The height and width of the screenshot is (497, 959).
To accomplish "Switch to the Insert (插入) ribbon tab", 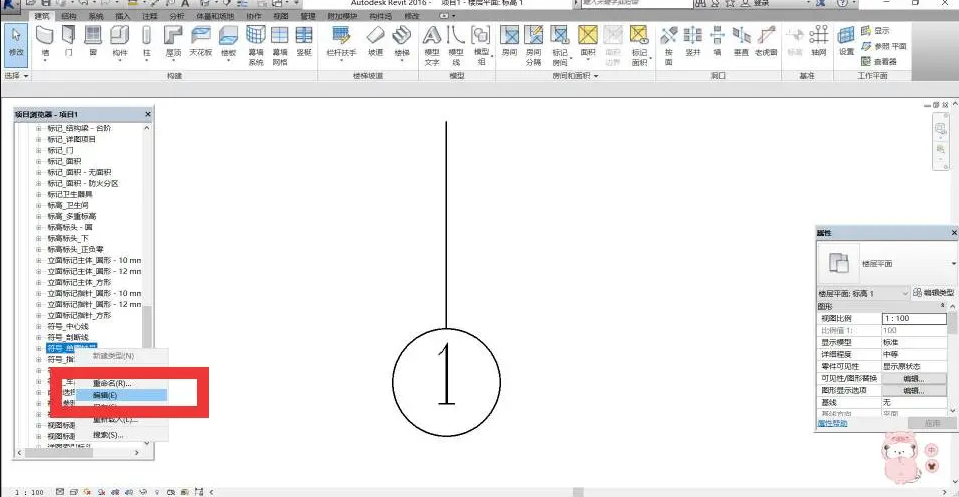I will click(x=123, y=16).
